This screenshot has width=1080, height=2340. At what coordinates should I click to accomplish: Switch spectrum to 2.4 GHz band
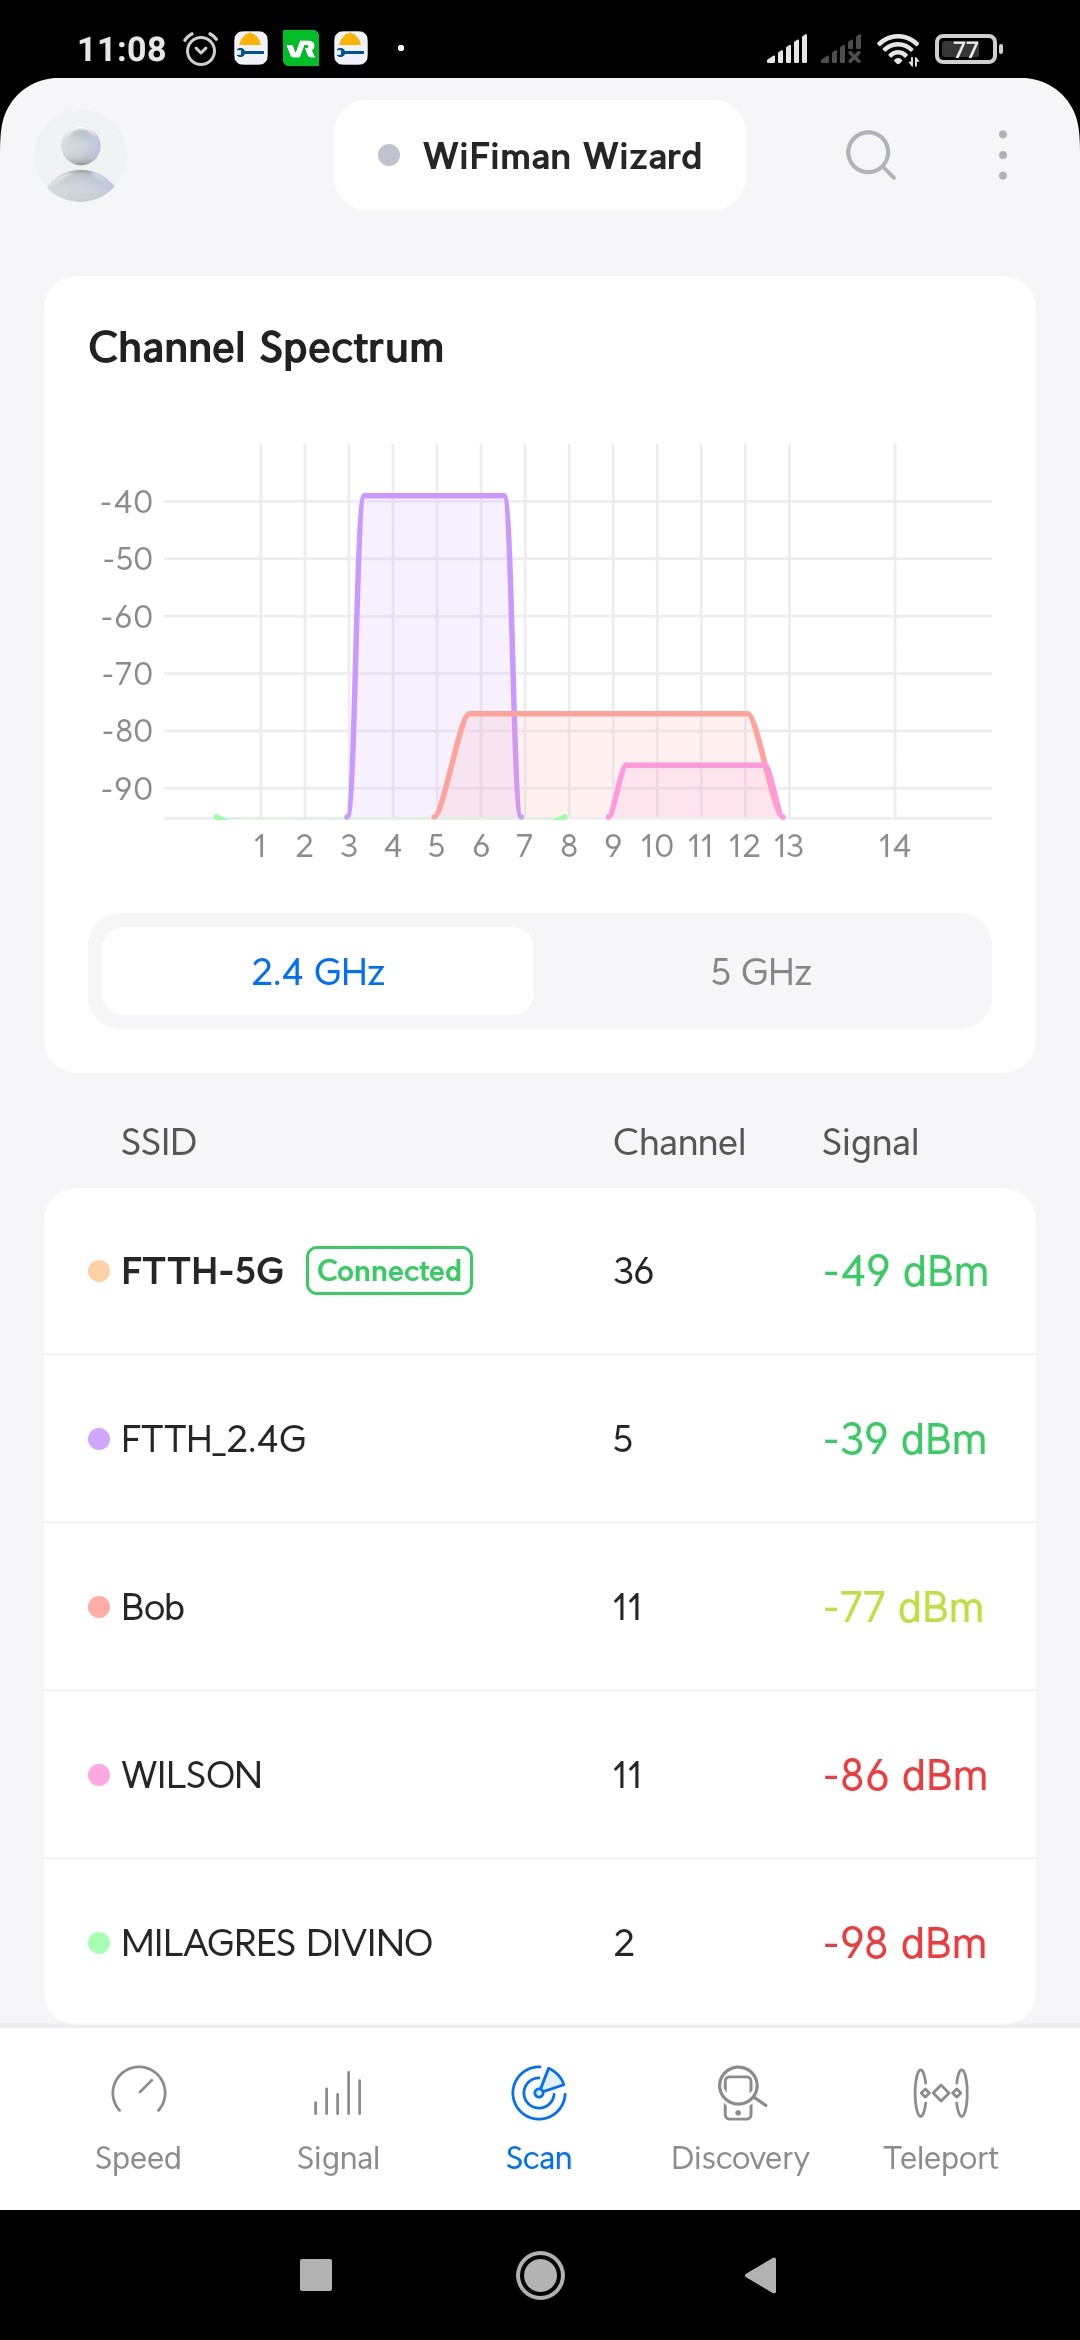(x=318, y=971)
